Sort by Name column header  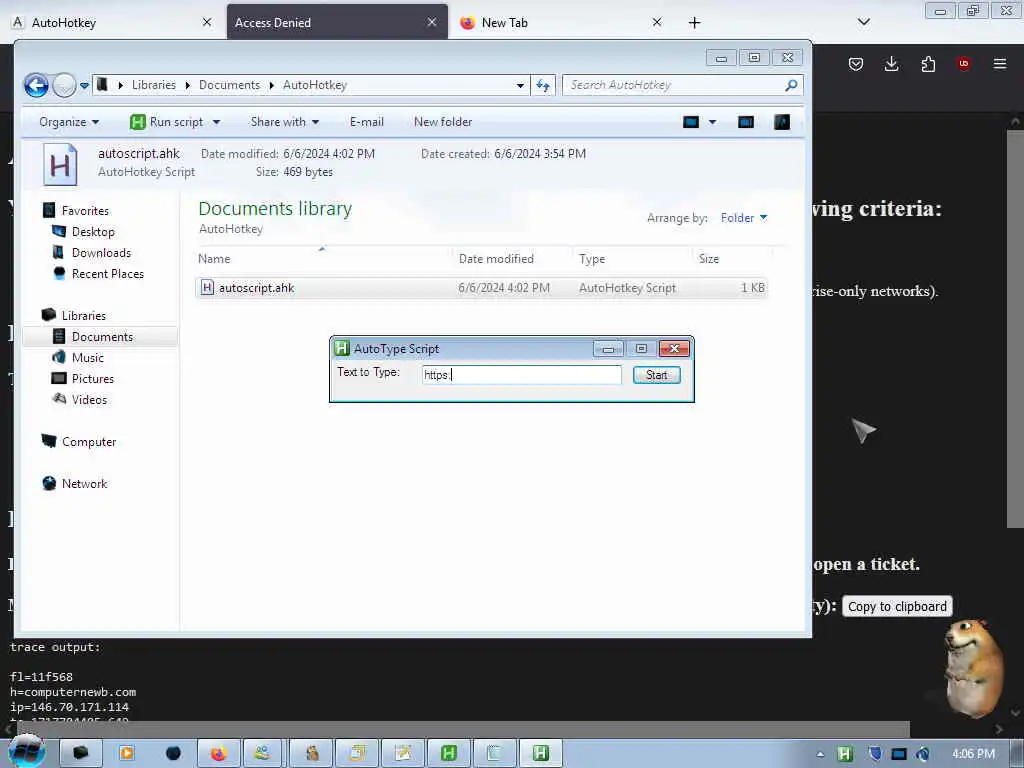(x=323, y=259)
